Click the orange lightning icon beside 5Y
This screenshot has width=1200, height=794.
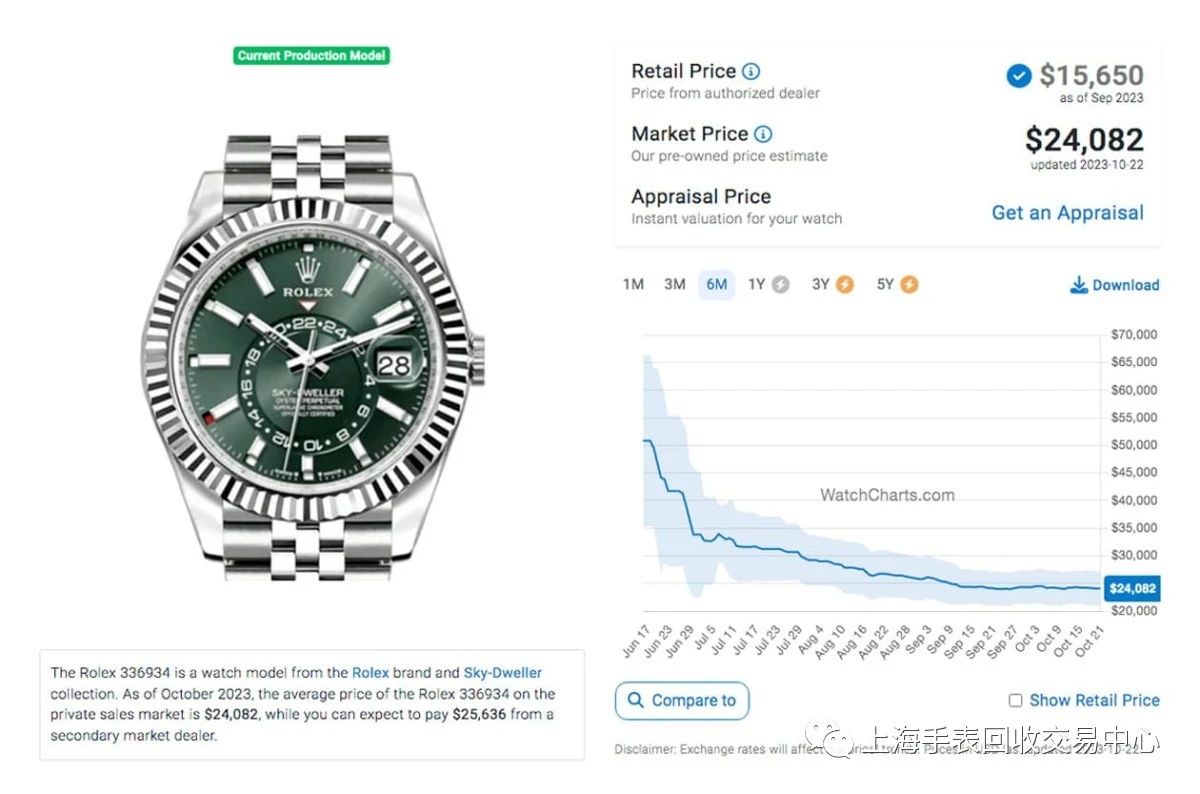tap(908, 285)
